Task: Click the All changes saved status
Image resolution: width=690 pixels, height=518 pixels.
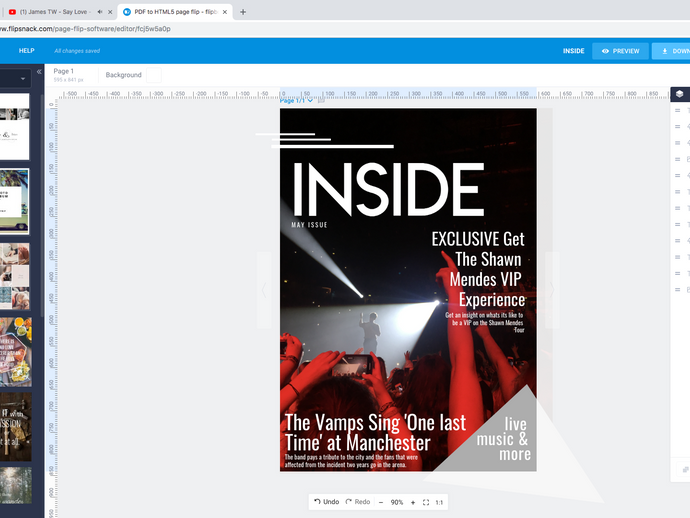Action: pos(77,51)
